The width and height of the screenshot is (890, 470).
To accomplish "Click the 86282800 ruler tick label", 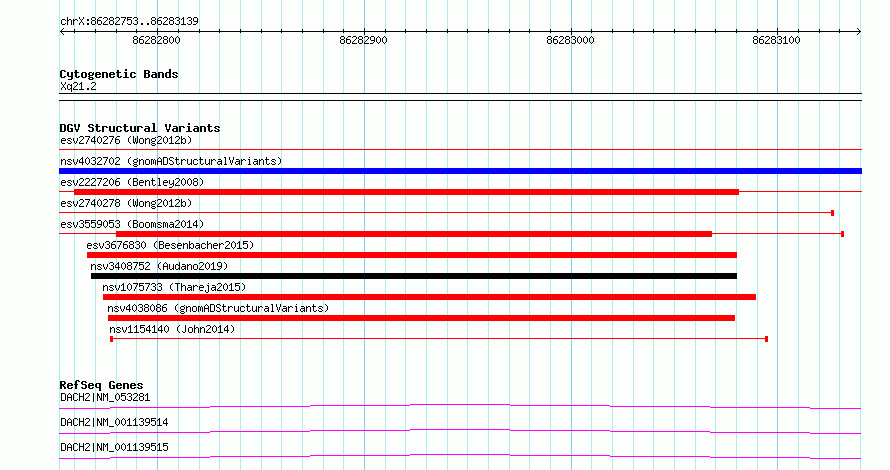I will 156,40.
